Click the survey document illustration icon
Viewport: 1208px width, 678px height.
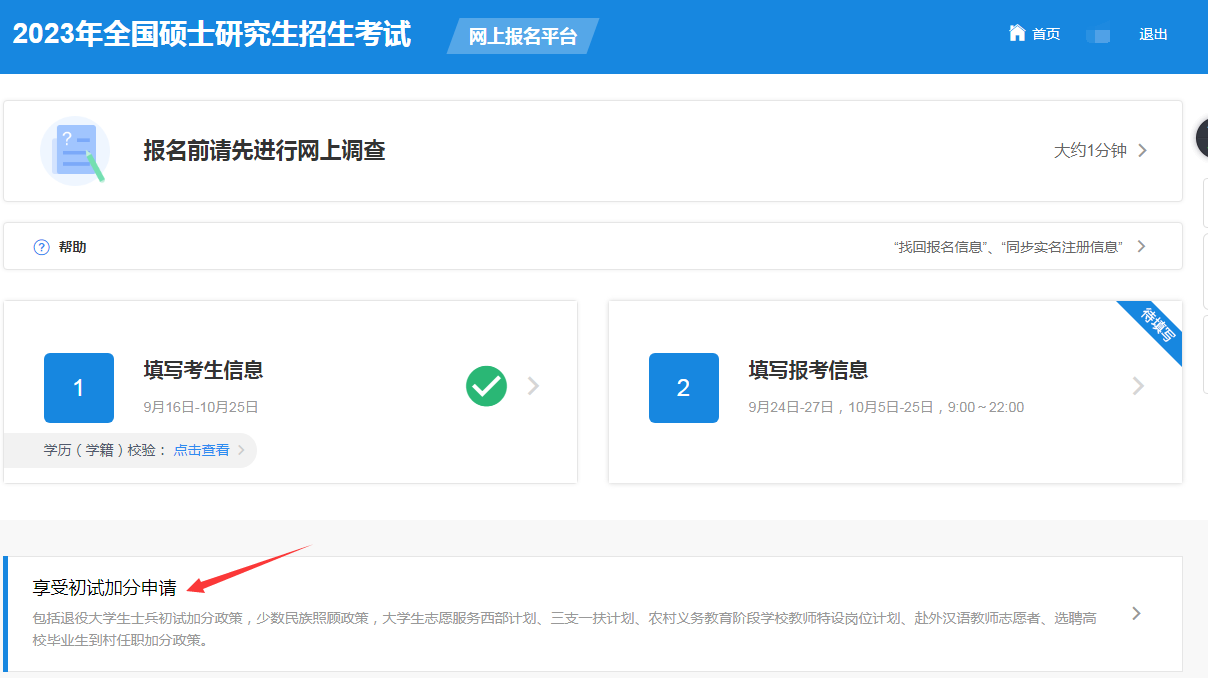pyautogui.click(x=74, y=151)
